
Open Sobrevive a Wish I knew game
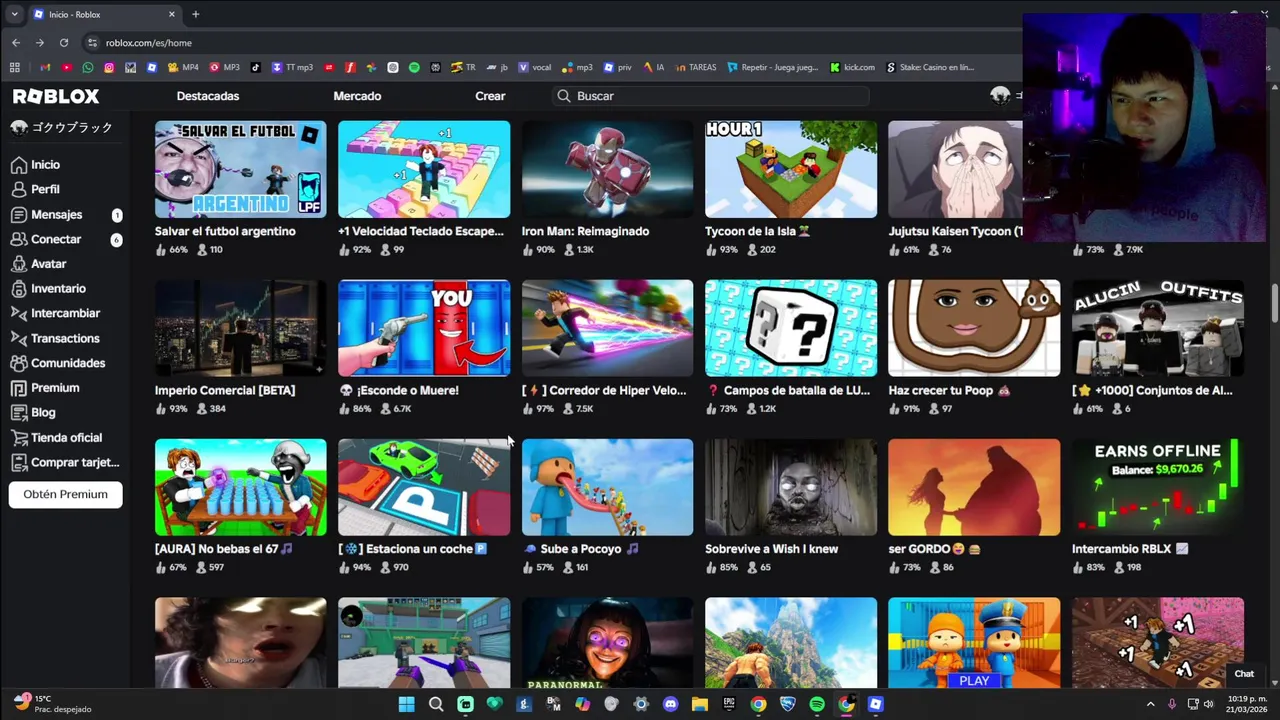click(x=791, y=487)
